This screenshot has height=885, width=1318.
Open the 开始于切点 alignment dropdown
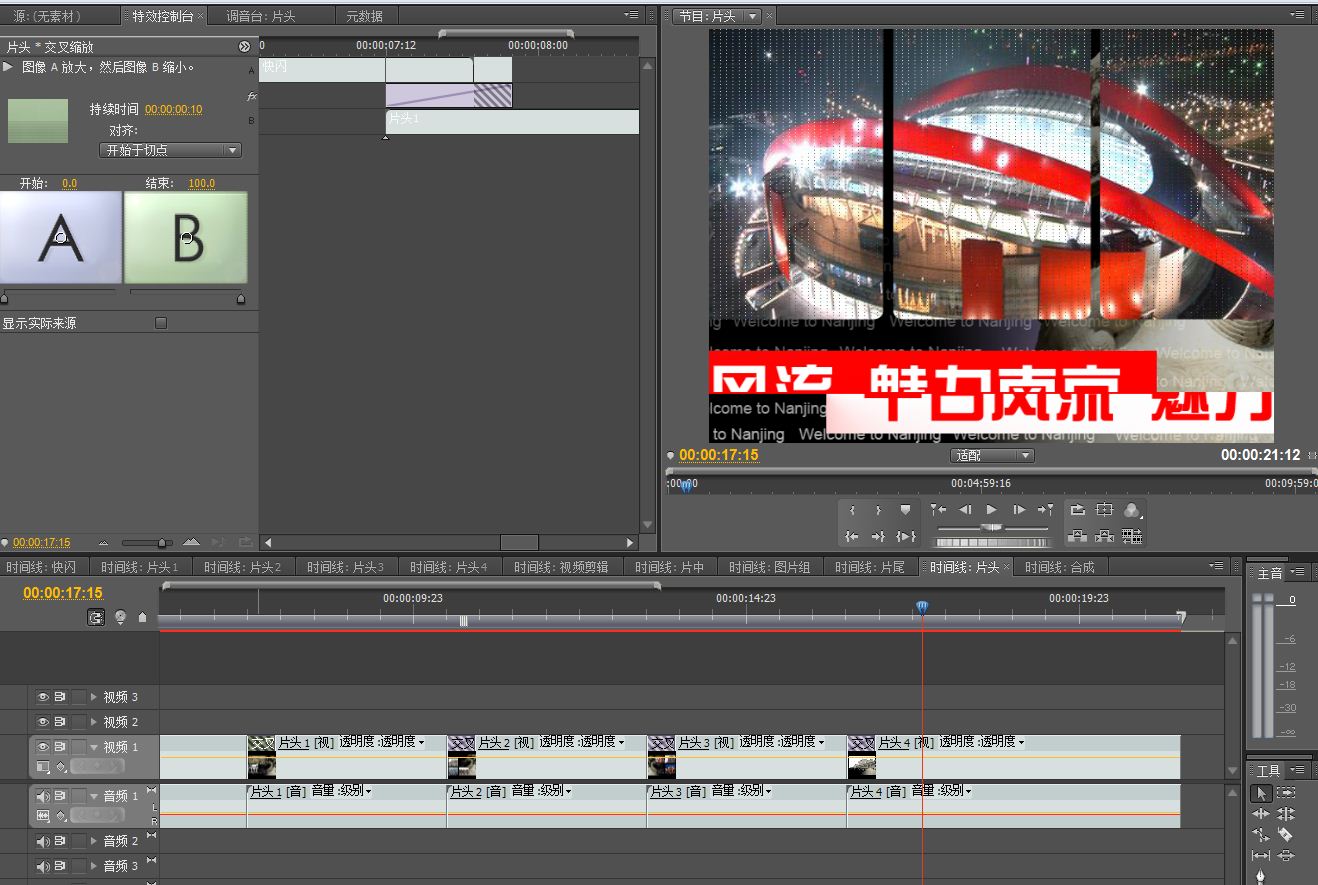171,150
